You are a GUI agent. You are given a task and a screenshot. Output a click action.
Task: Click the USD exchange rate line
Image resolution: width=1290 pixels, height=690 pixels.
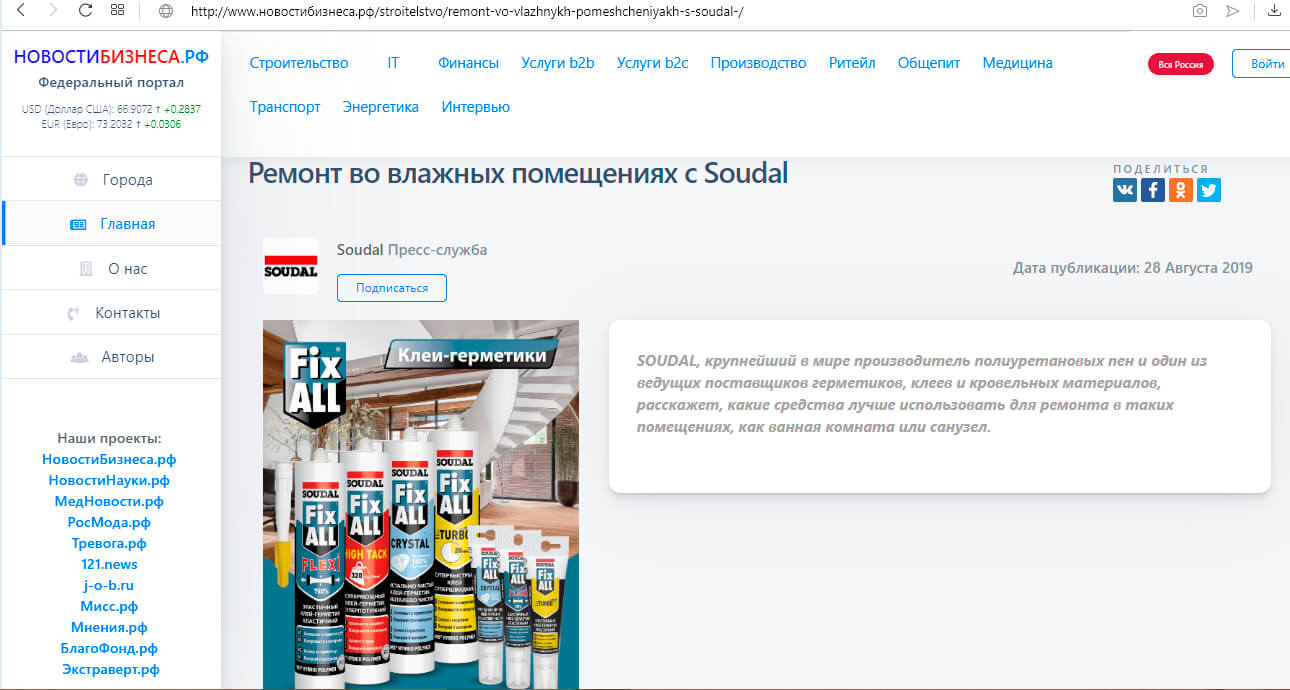(111, 109)
